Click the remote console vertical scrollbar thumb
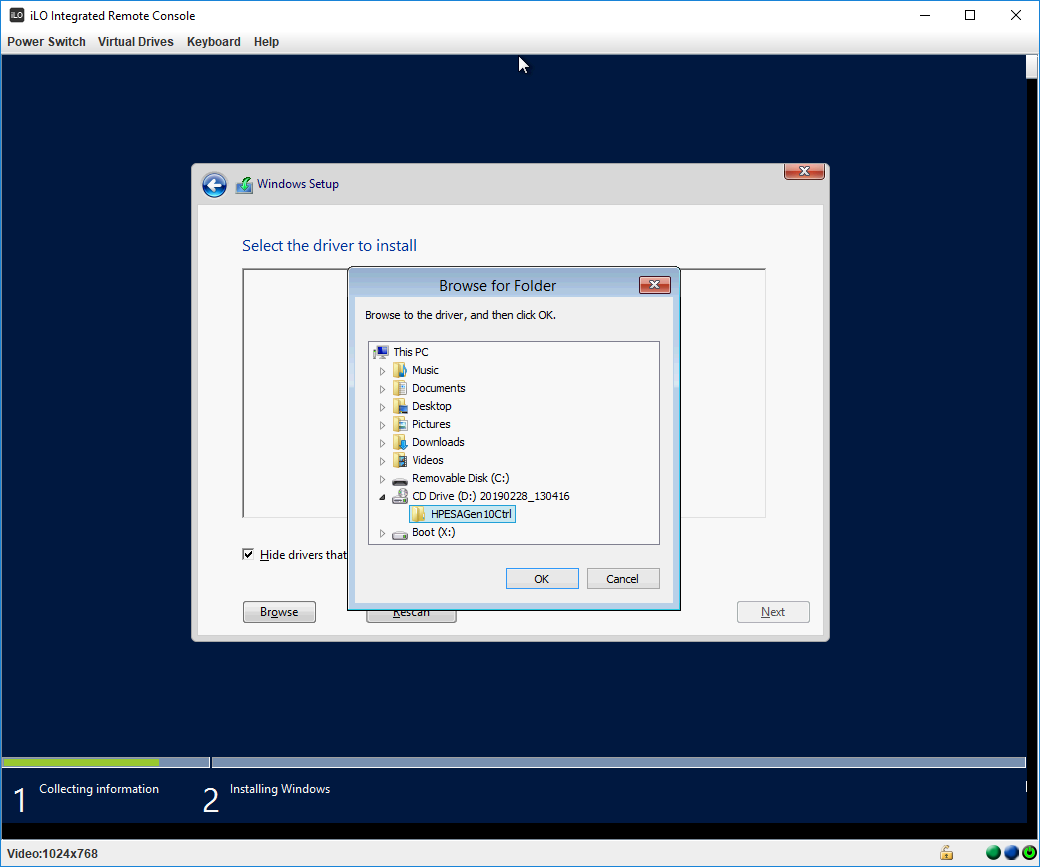 pyautogui.click(x=1031, y=67)
